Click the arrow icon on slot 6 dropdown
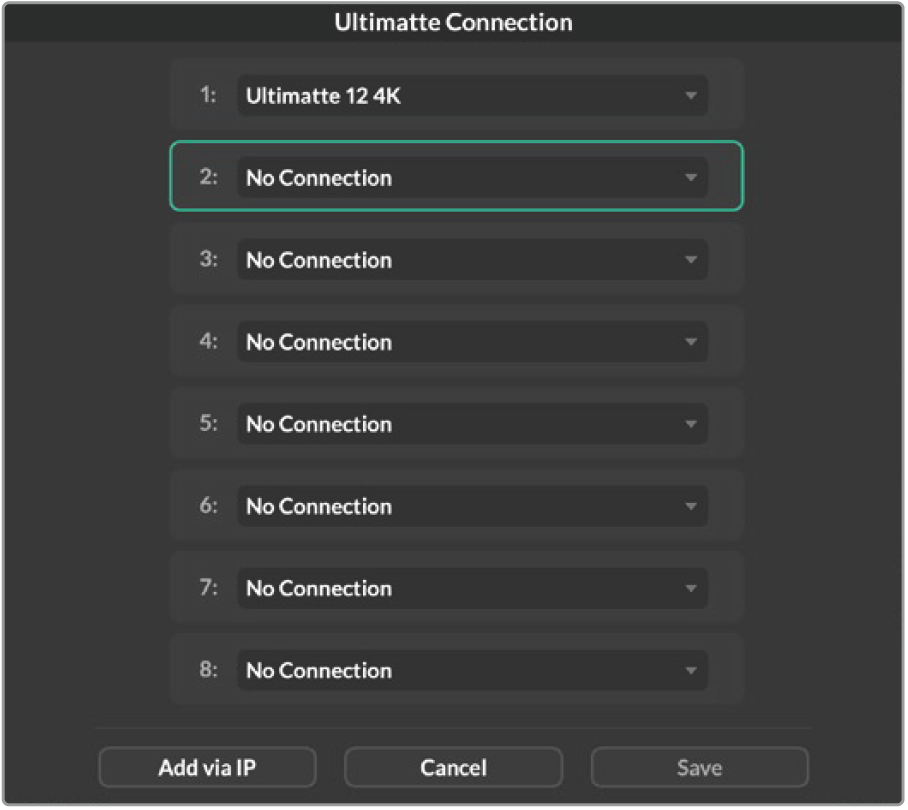Screen dimensions: 908x810 click(691, 507)
